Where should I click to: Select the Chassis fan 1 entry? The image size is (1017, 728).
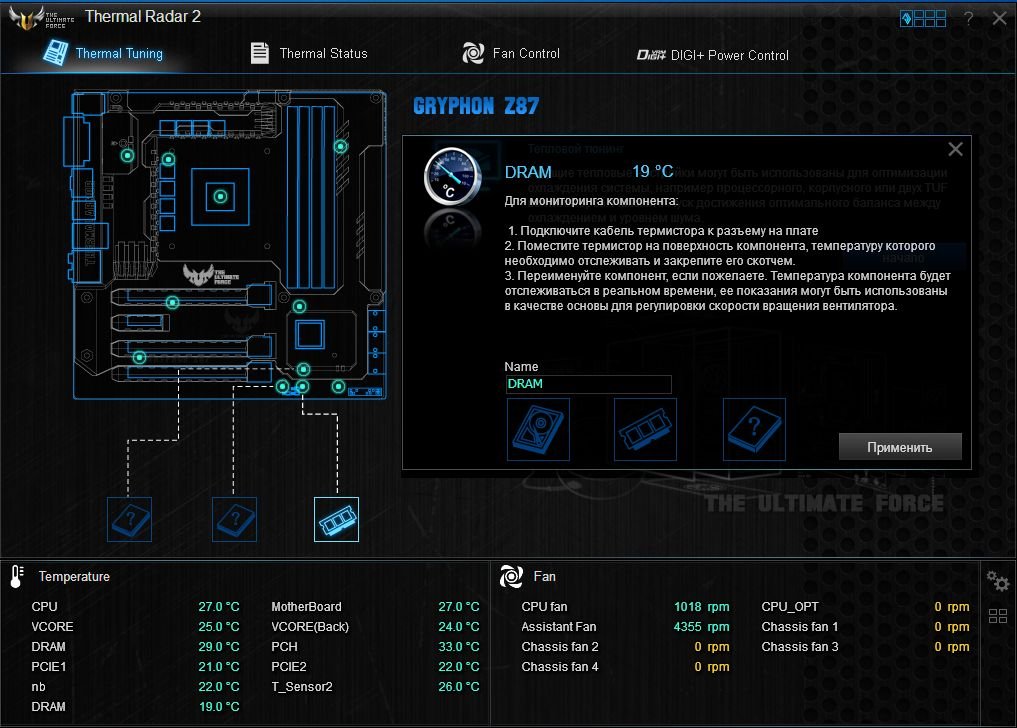(865, 627)
